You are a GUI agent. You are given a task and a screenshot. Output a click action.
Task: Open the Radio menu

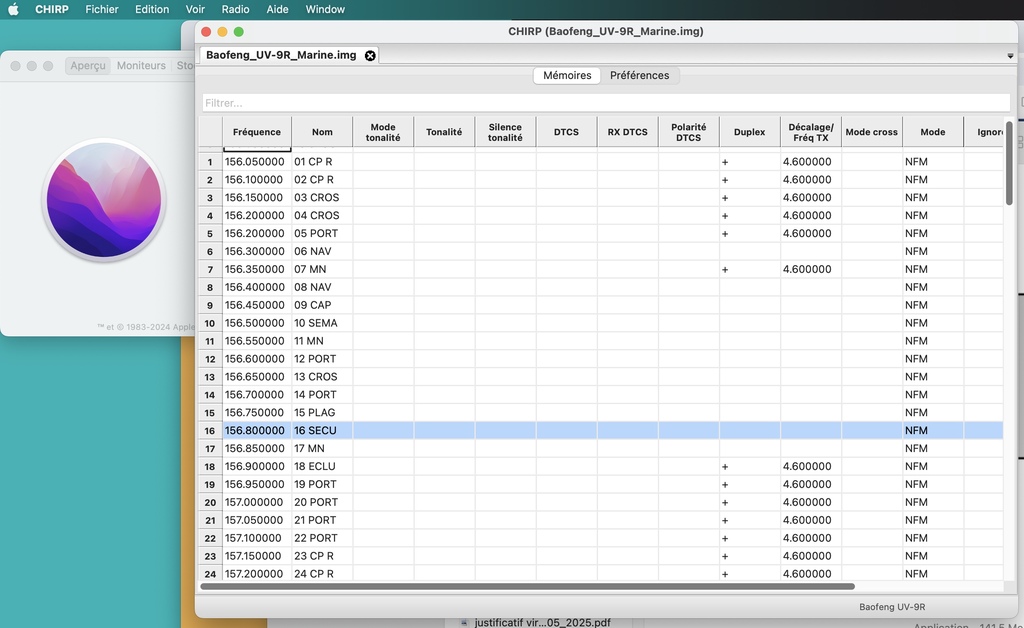pos(235,9)
